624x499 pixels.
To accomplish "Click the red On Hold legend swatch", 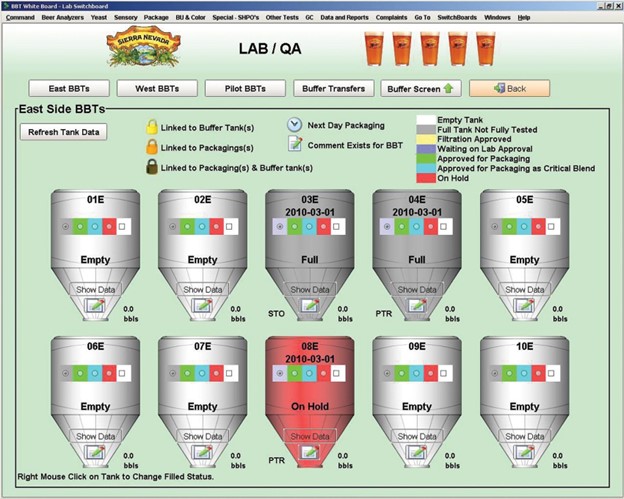I will pos(423,179).
